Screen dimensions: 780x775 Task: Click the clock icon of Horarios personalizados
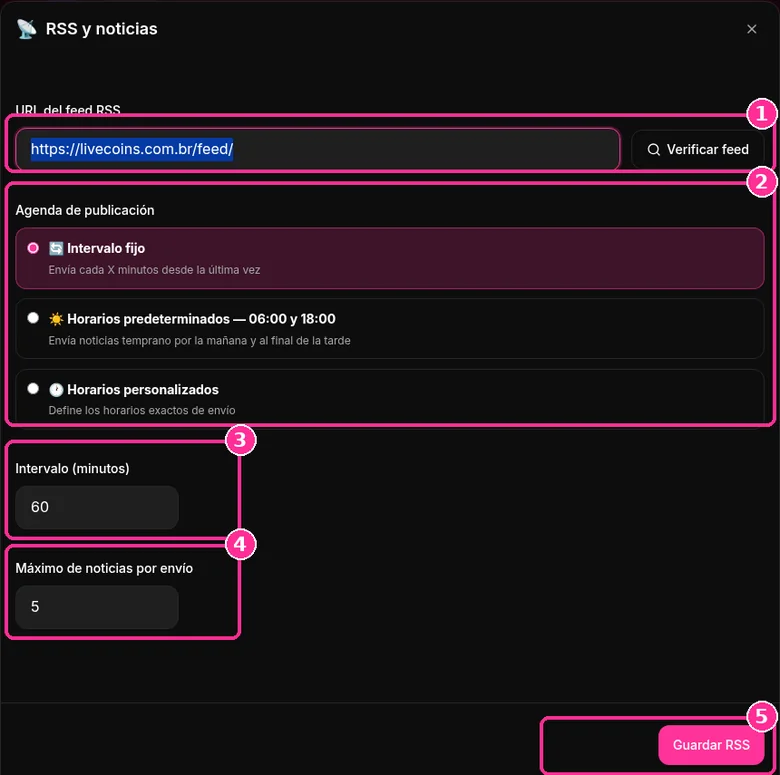[56, 389]
